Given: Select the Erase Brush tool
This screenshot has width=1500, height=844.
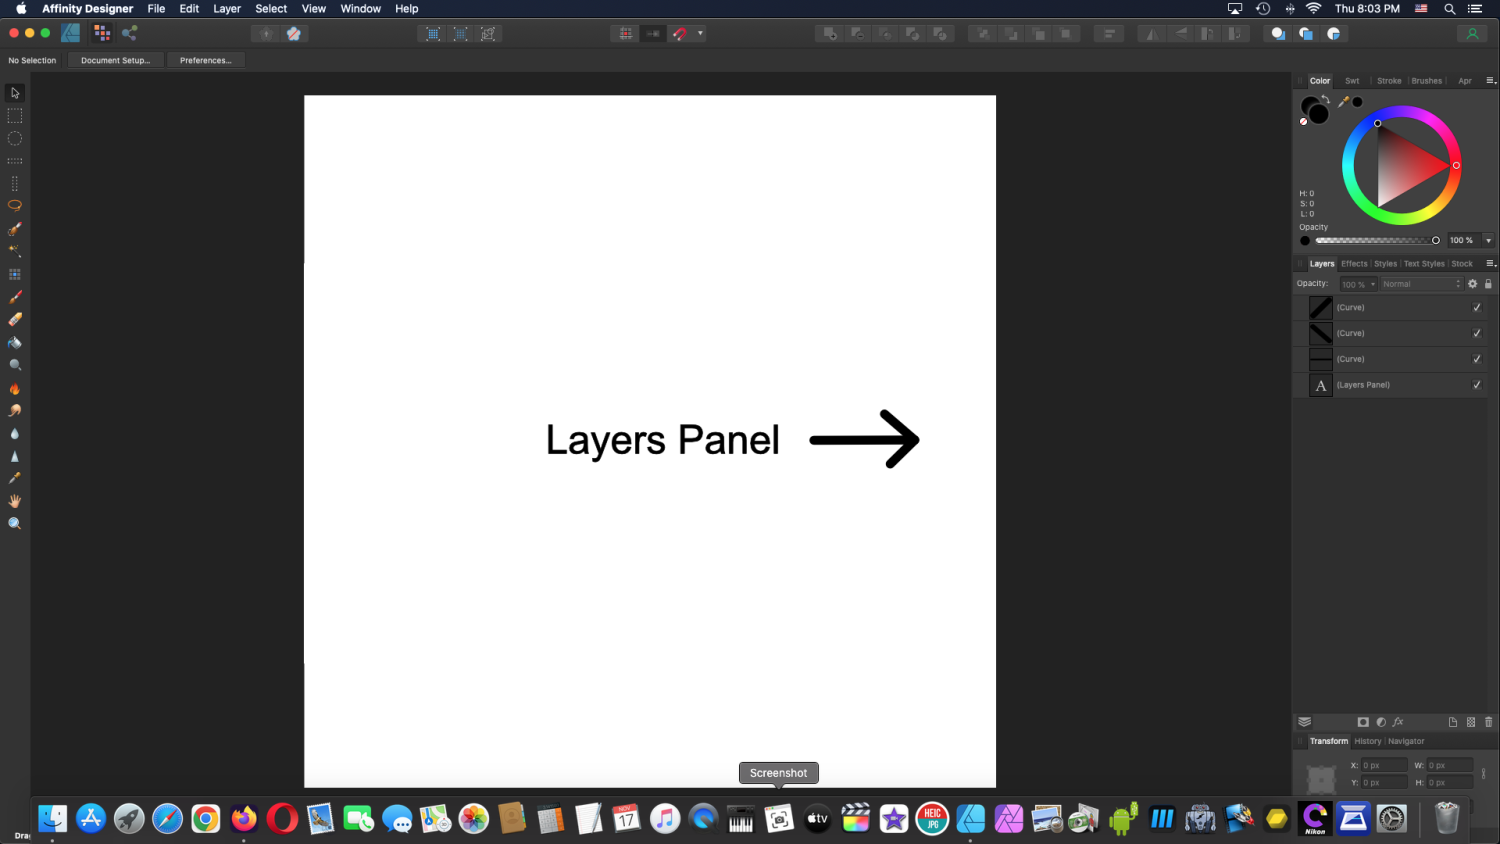Looking at the screenshot, I should coord(15,320).
